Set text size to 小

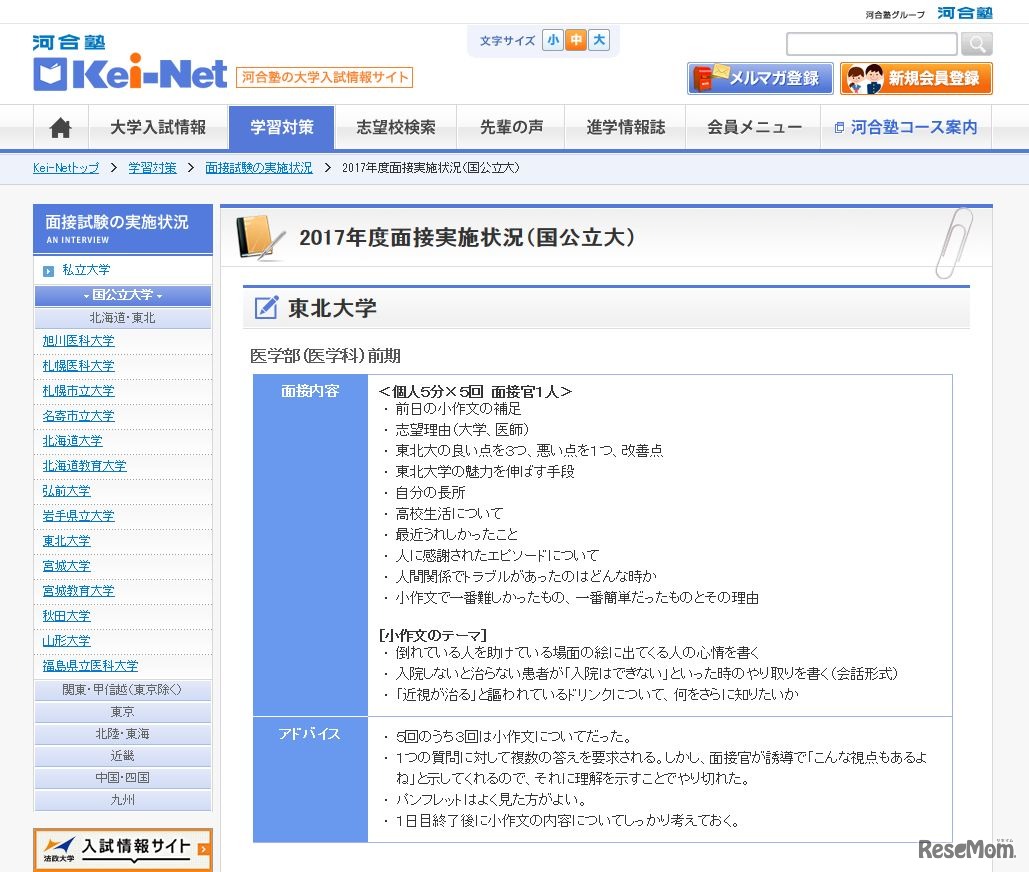[553, 40]
